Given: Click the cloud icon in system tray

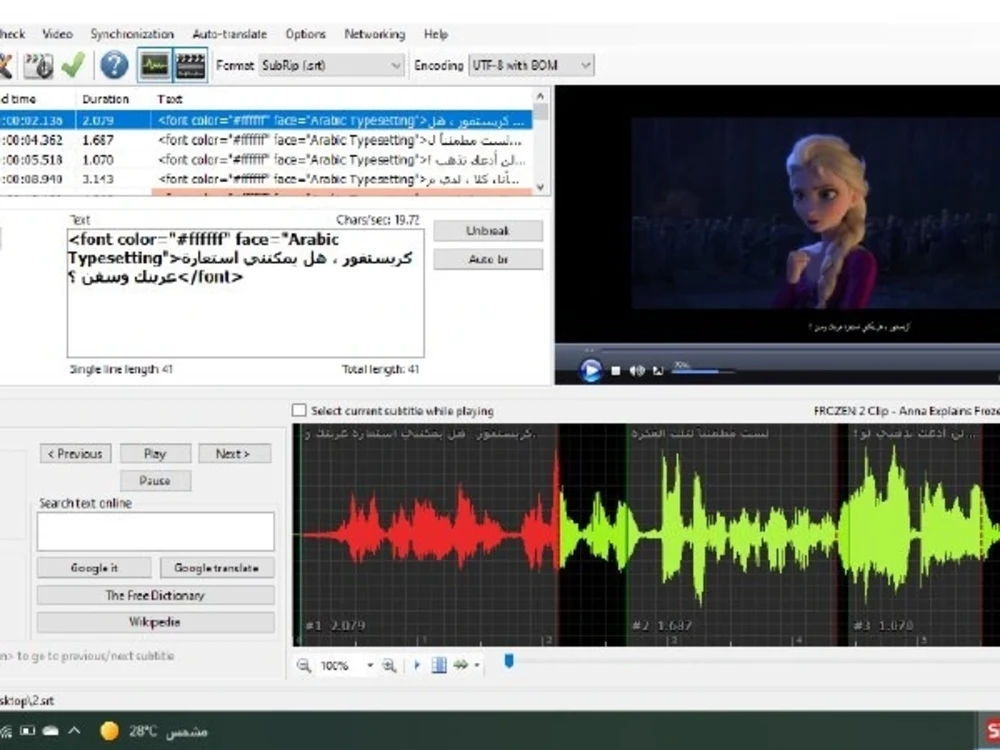Looking at the screenshot, I should [x=51, y=731].
